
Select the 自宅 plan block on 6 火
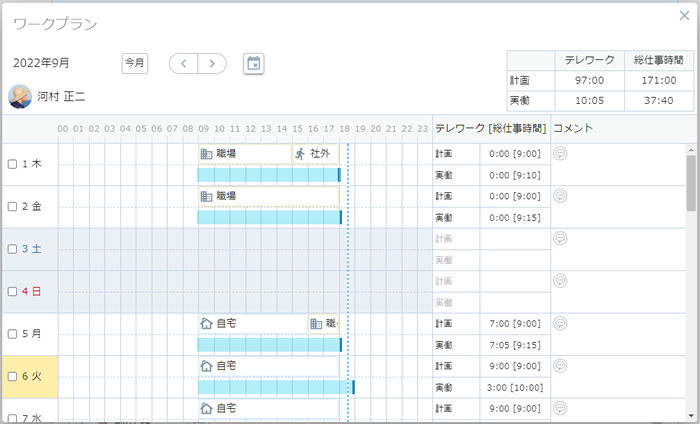268,366
